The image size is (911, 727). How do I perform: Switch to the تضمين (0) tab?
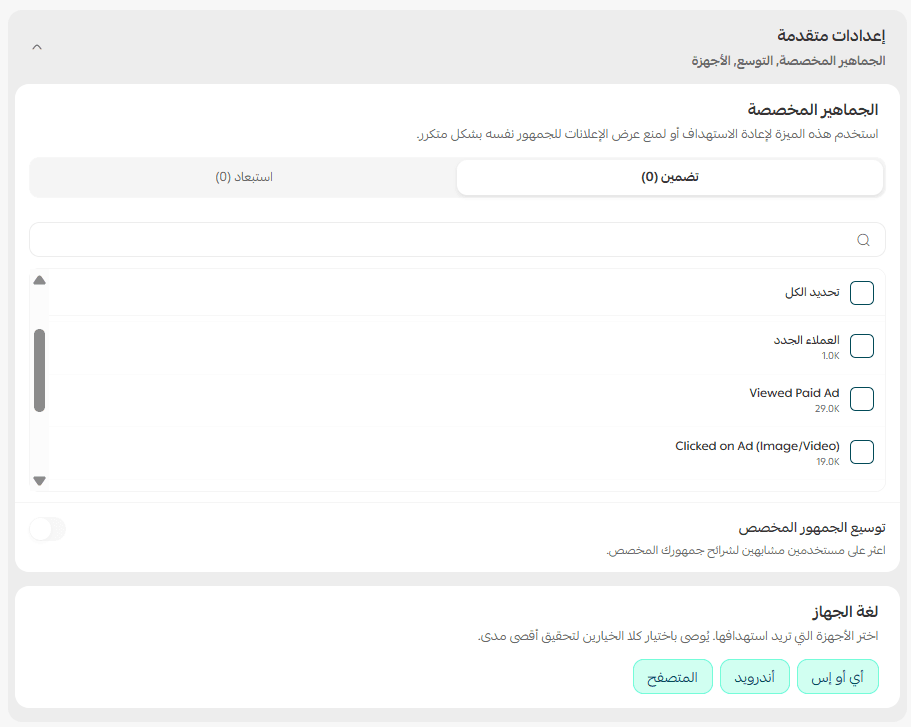(x=670, y=177)
